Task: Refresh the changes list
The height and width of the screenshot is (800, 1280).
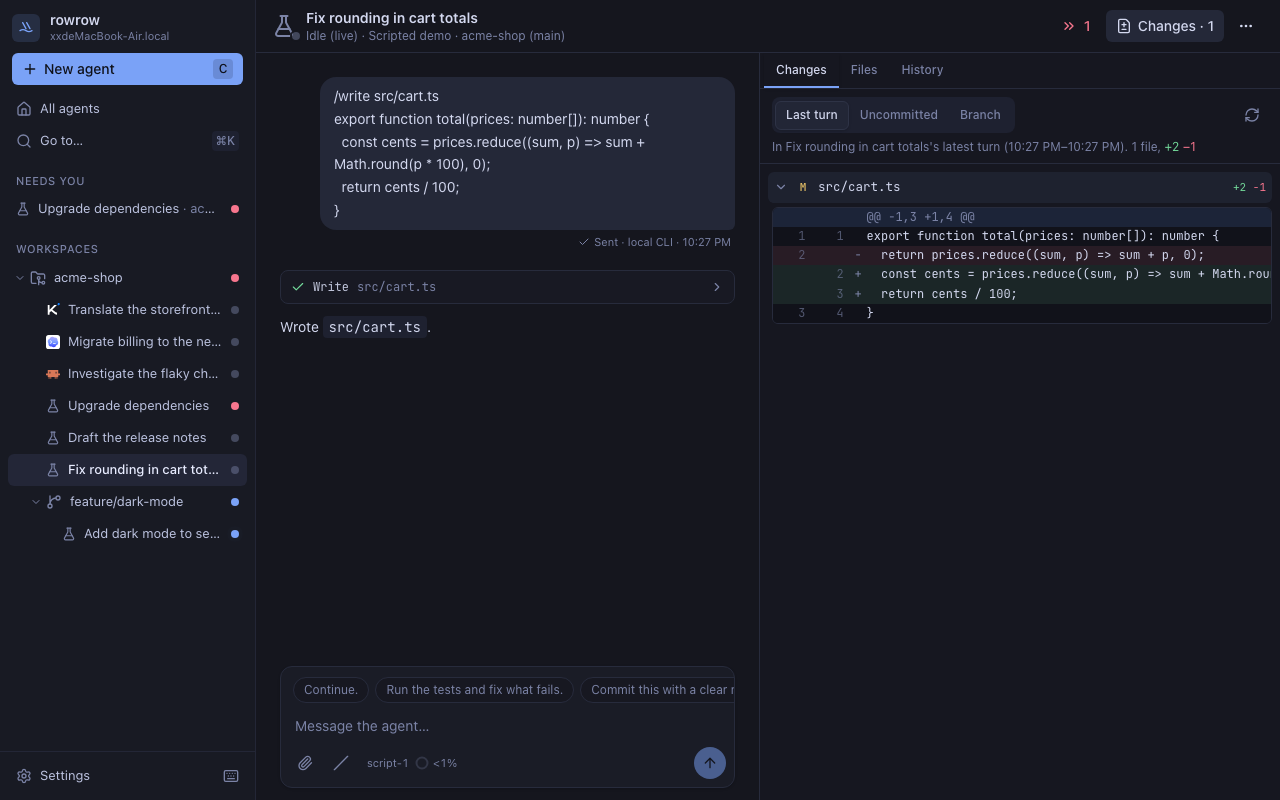Action: [x=1252, y=115]
